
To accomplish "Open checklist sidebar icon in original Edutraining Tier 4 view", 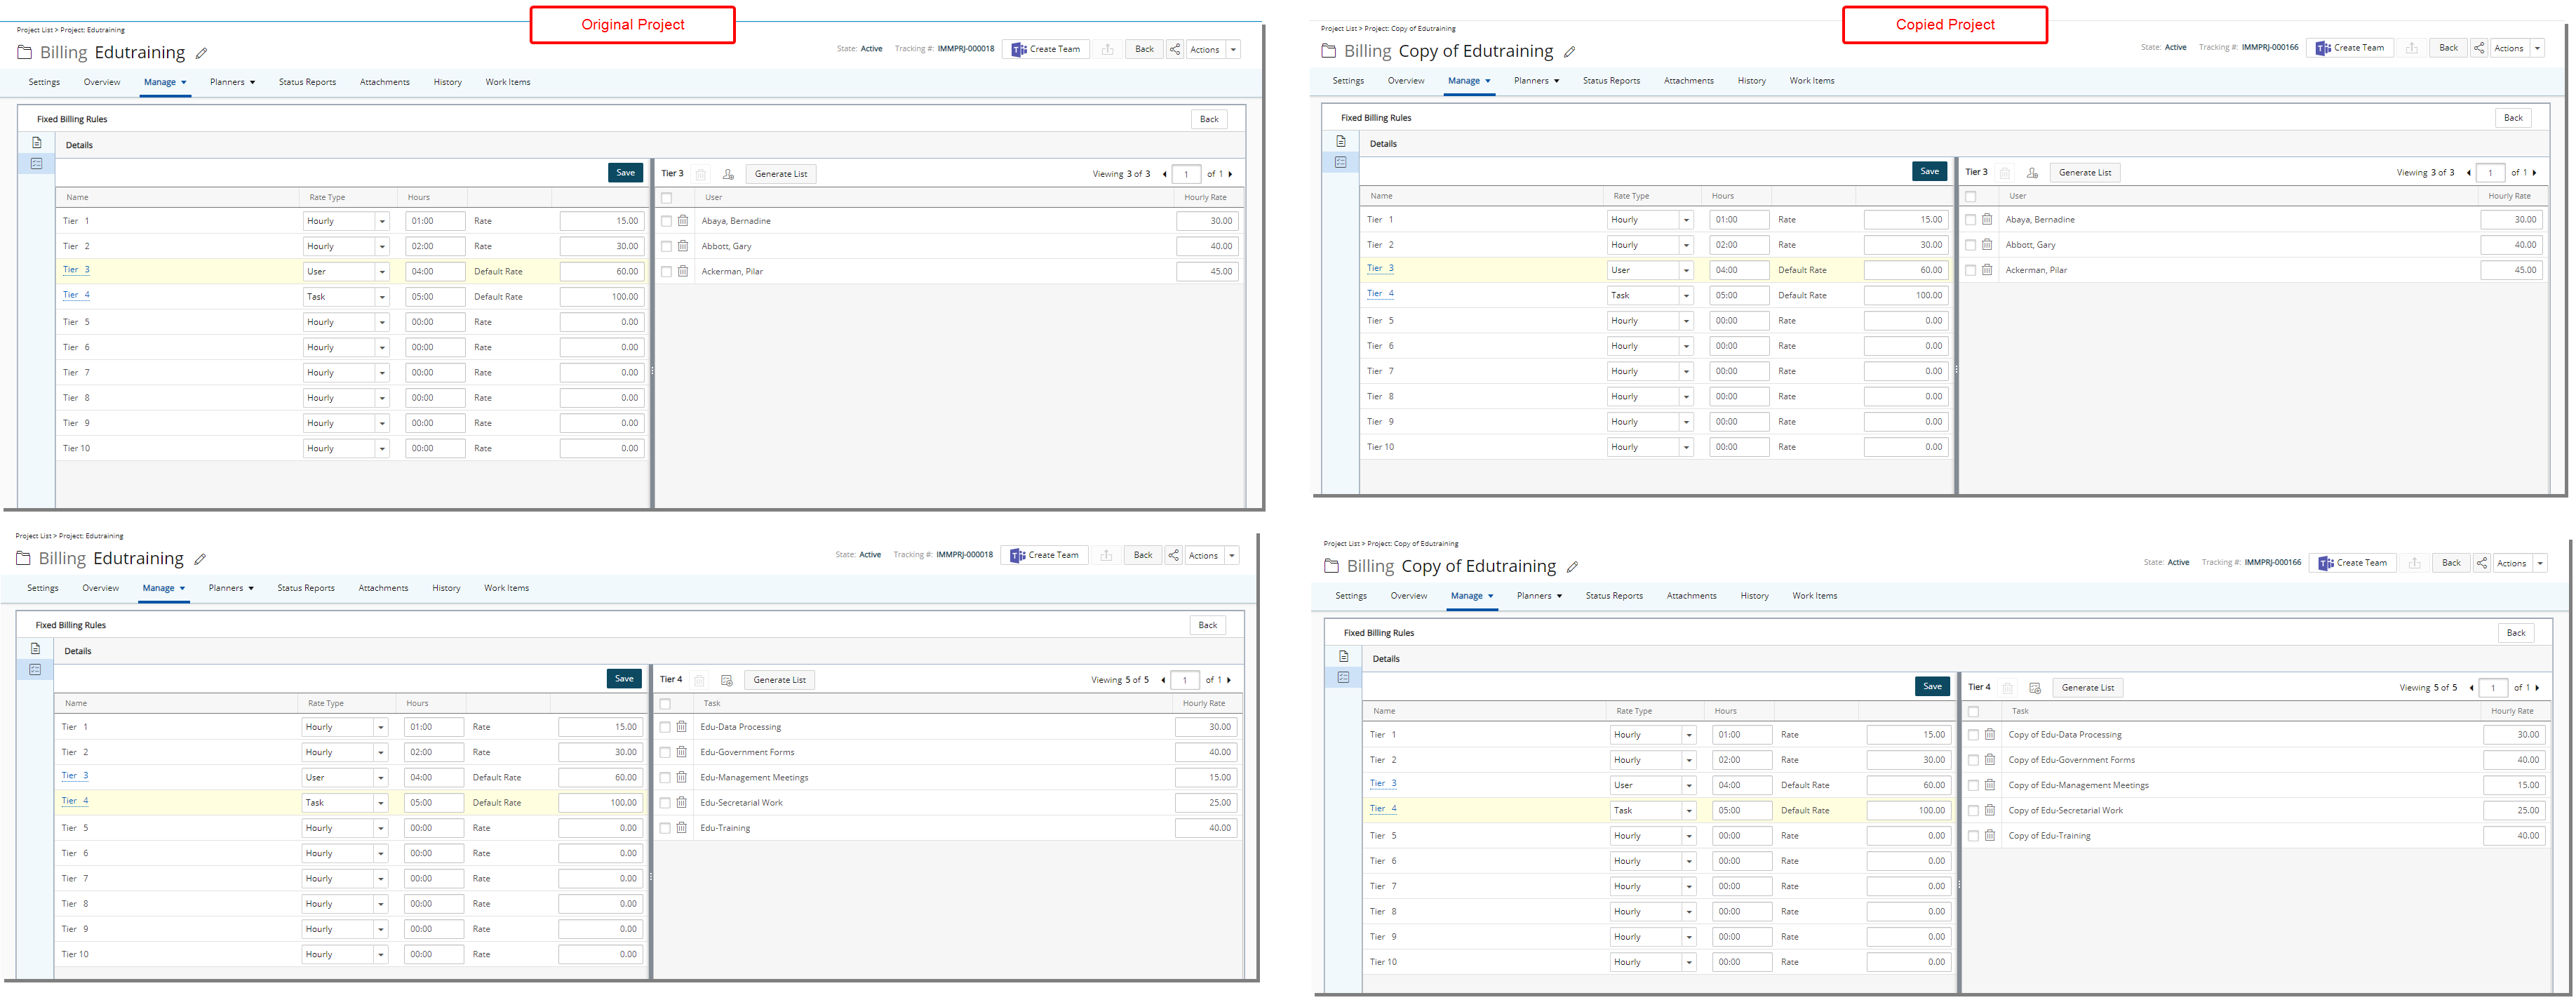I will pyautogui.click(x=35, y=670).
